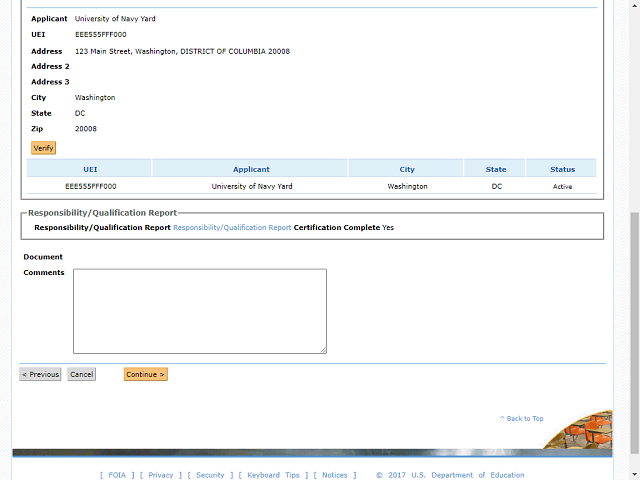Click the Continue > button
Viewport: 640px width, 480px height.
click(x=146, y=374)
